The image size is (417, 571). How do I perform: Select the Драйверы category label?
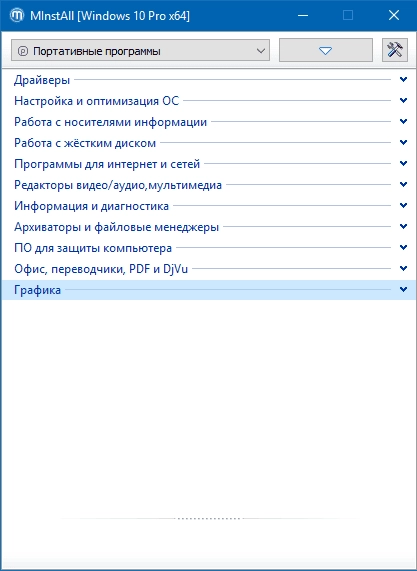(x=42, y=80)
